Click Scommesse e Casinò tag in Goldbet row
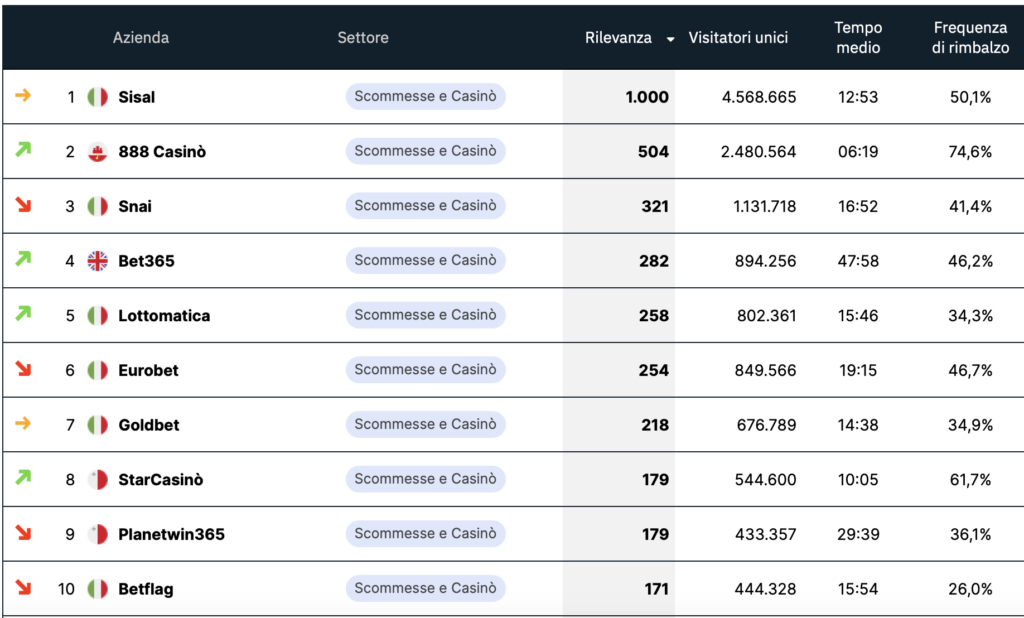 425,424
